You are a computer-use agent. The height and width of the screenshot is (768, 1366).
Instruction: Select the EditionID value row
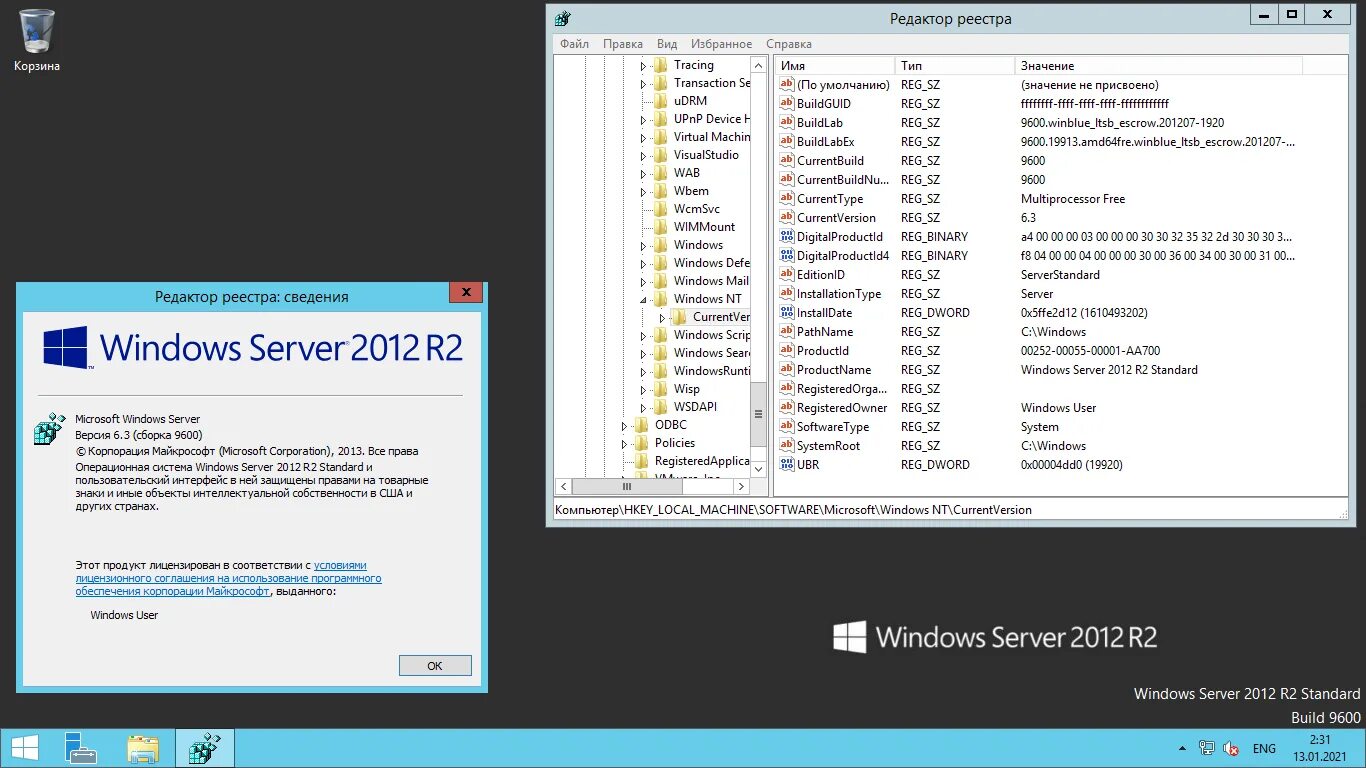pos(1040,275)
